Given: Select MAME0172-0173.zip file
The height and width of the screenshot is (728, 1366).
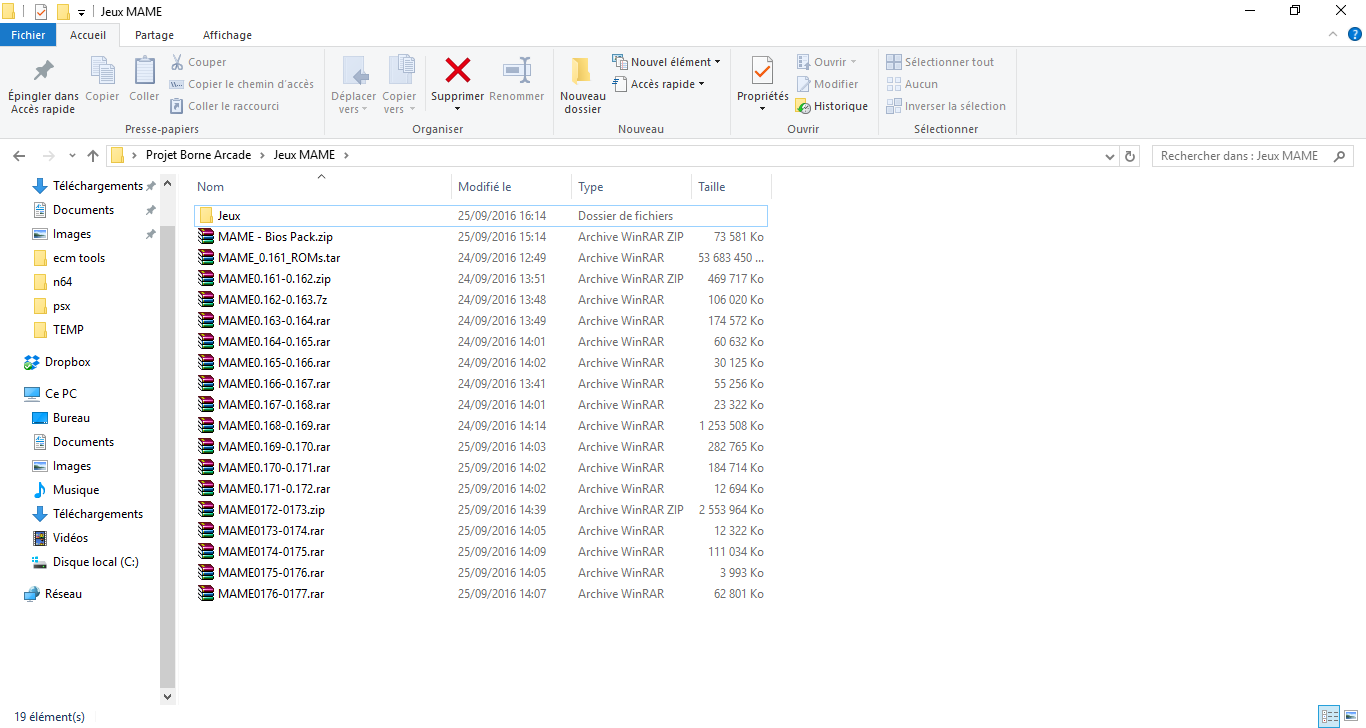Looking at the screenshot, I should tap(480, 510).
